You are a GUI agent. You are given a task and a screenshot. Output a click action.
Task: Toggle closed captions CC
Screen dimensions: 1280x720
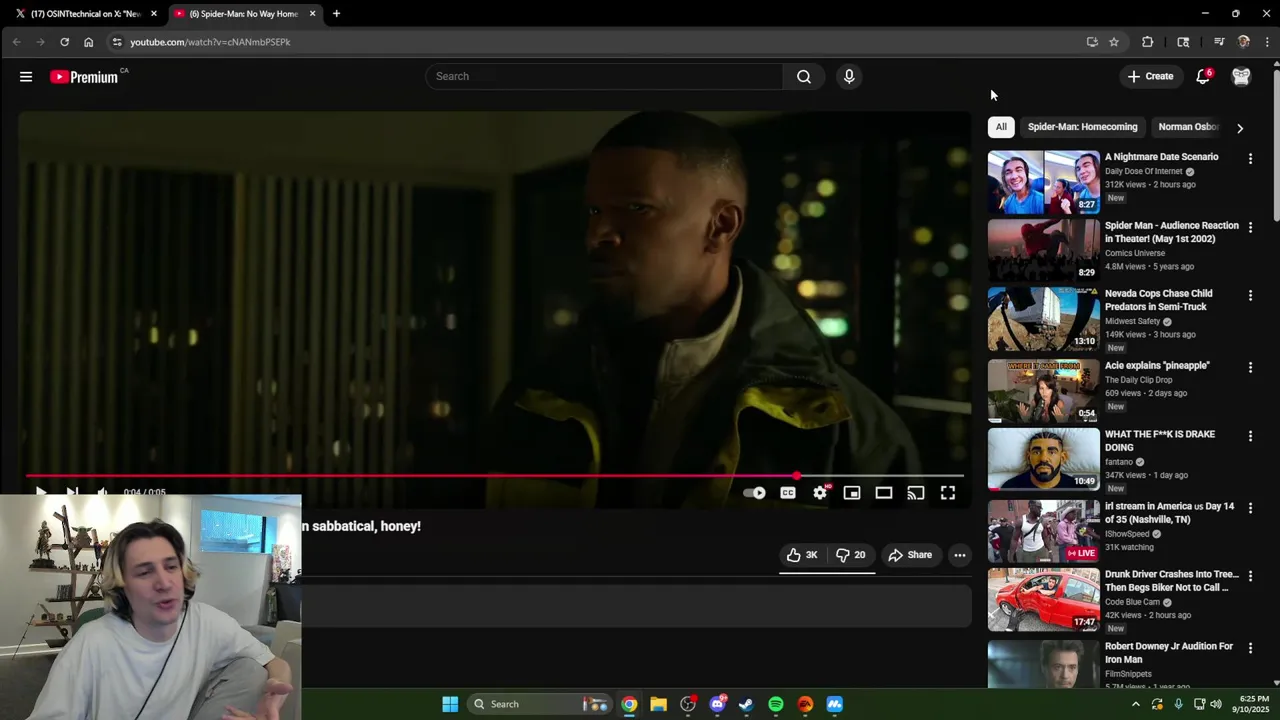click(x=788, y=493)
